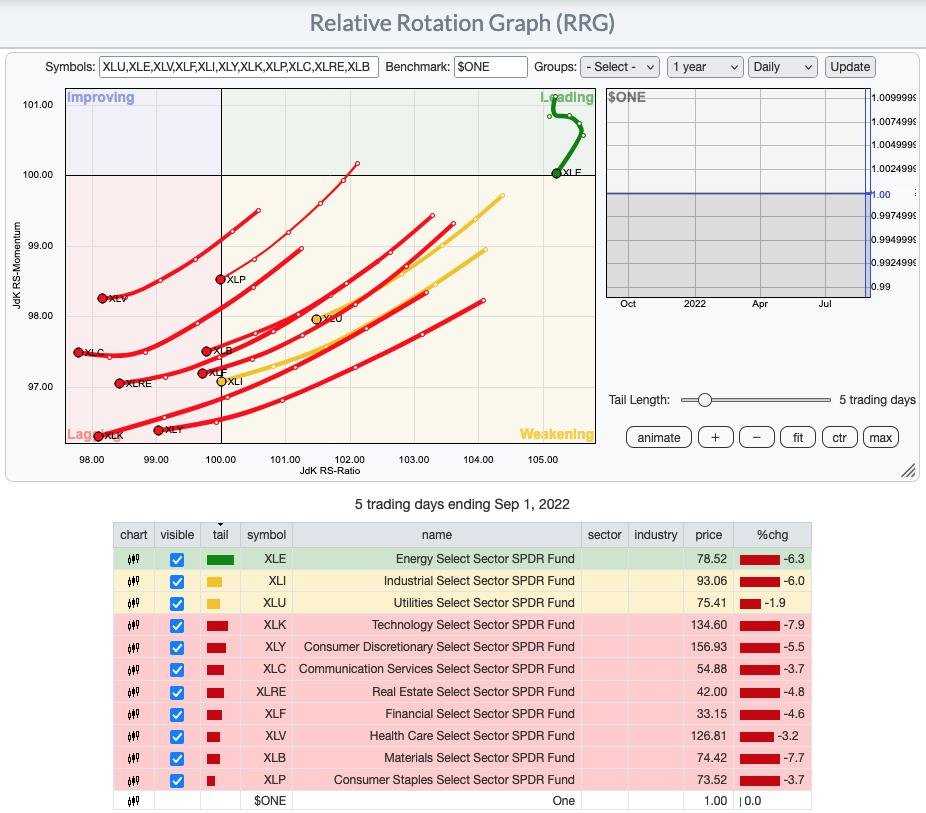This screenshot has width=926, height=813.
Task: Zoom in with the plus button
Action: point(715,437)
